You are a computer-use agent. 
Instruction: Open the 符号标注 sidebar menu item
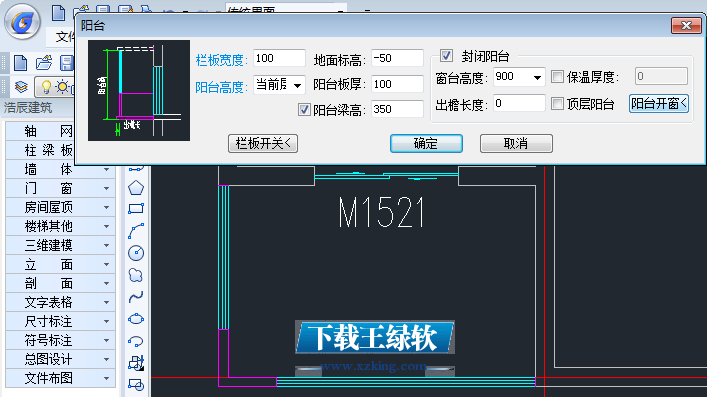pyautogui.click(x=60, y=340)
